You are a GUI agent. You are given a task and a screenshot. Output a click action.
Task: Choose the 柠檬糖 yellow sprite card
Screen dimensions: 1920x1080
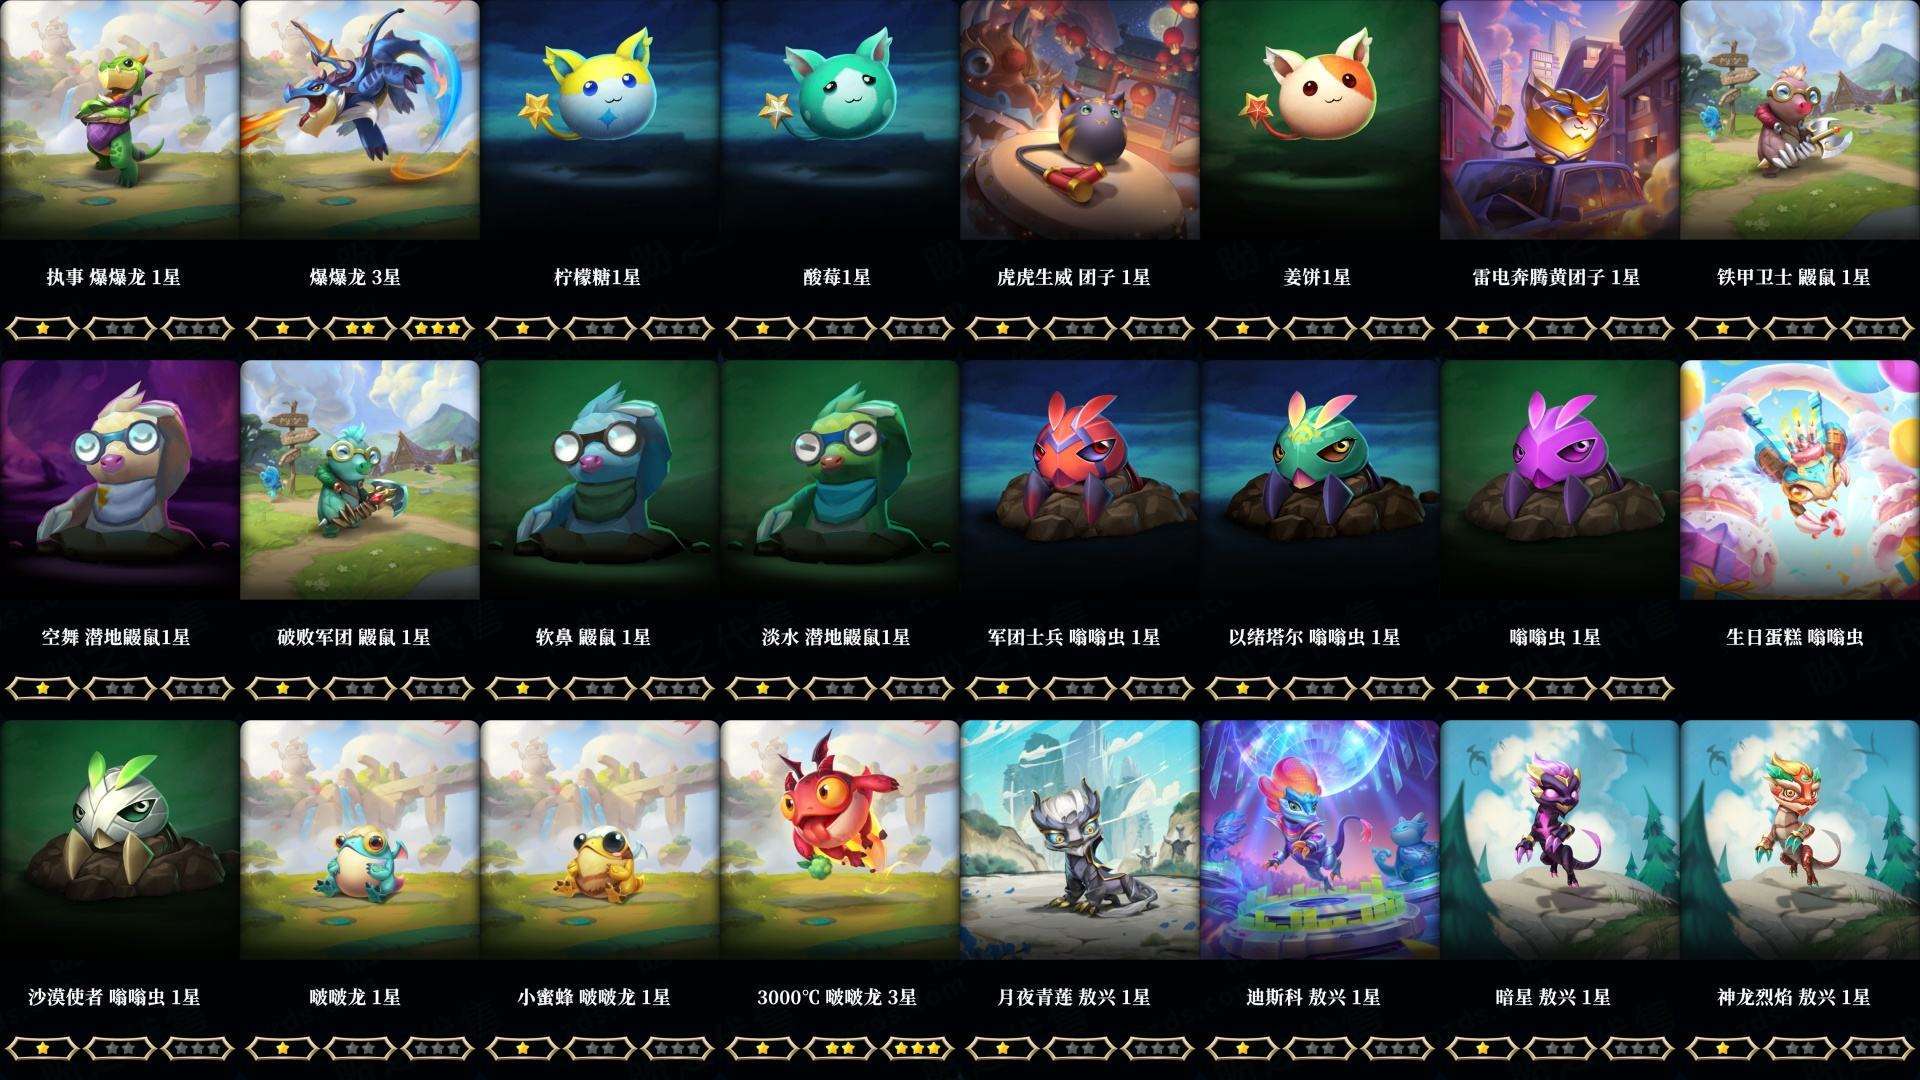(x=600, y=120)
